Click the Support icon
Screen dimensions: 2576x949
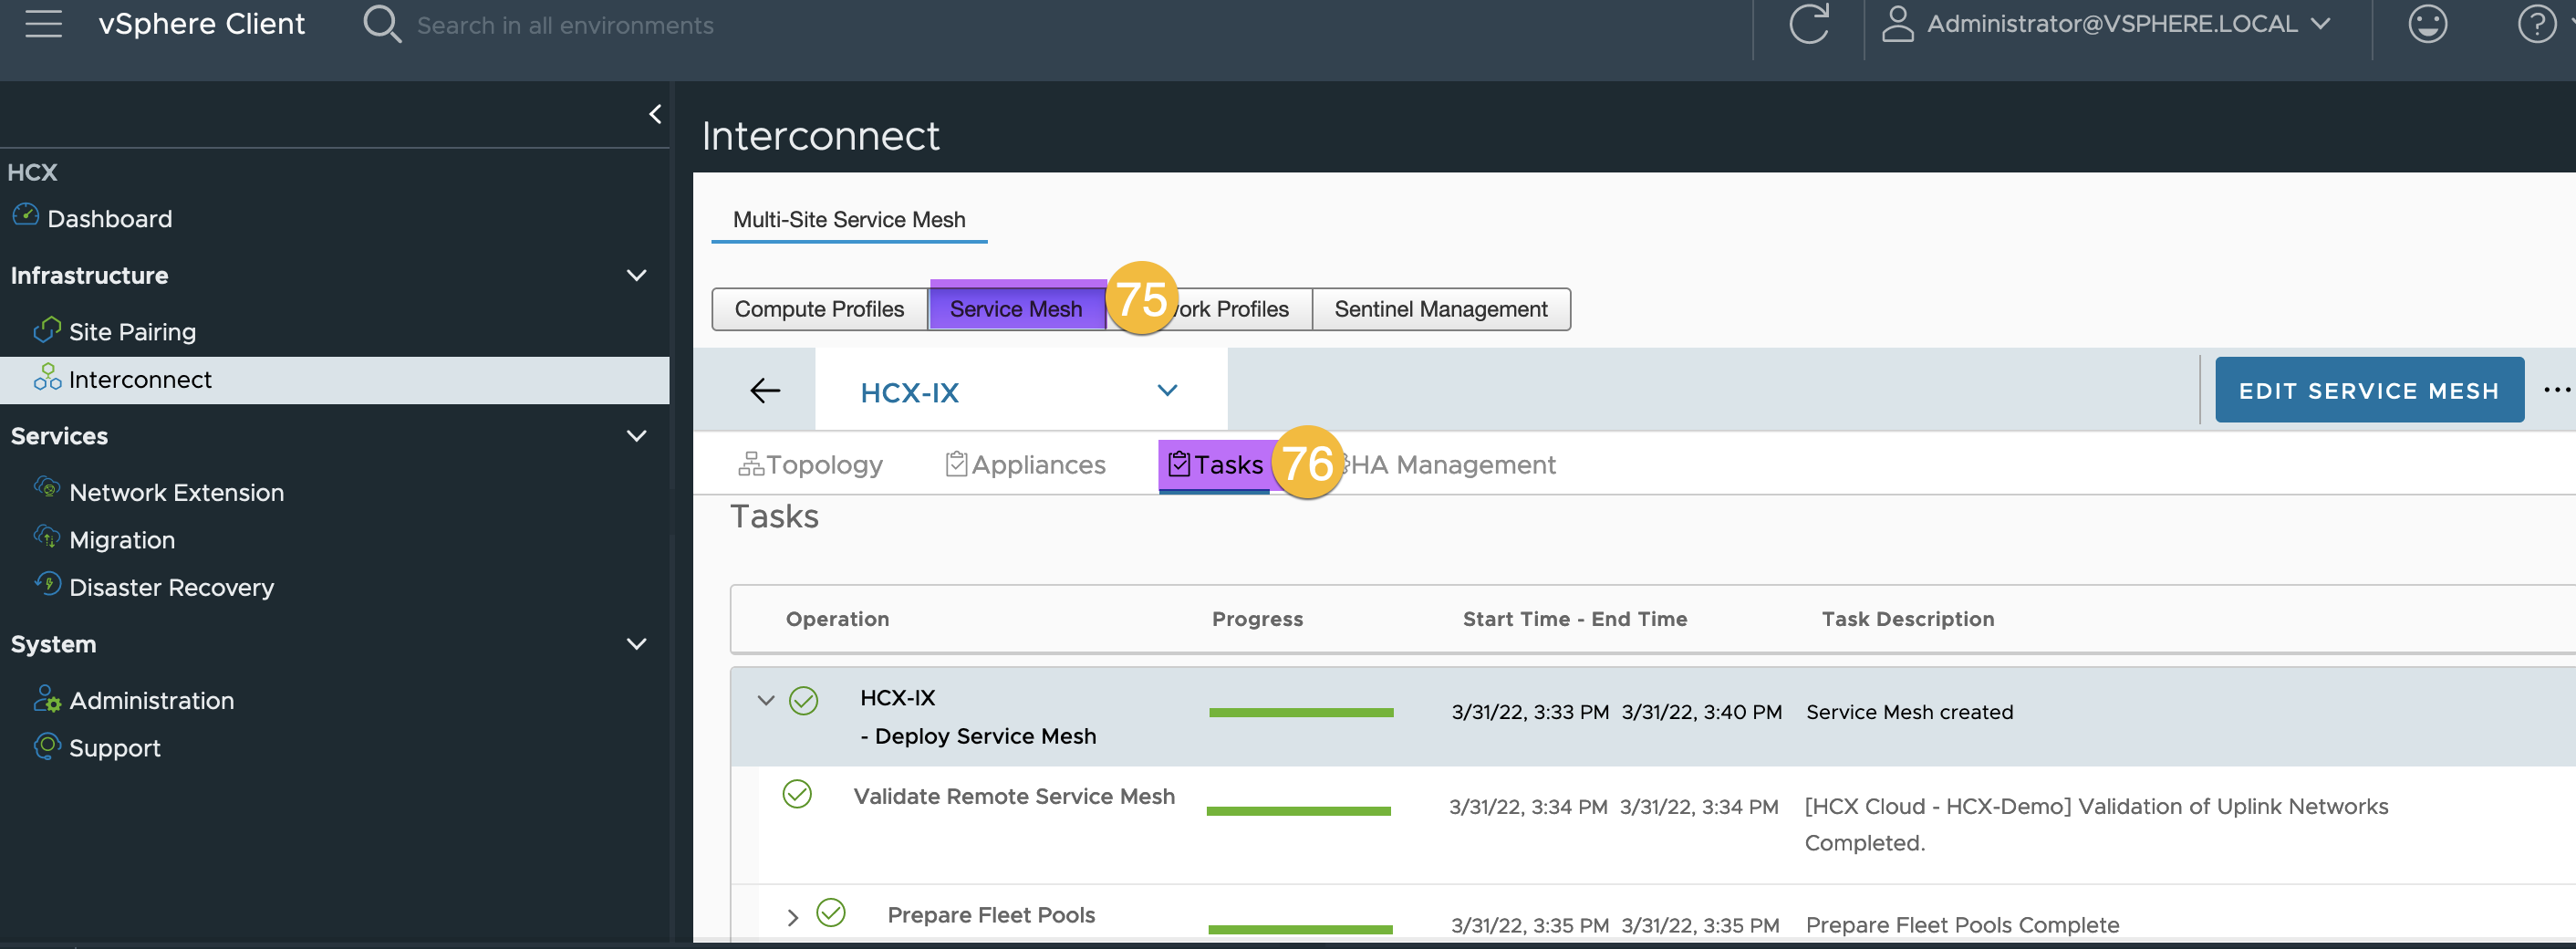click(47, 745)
